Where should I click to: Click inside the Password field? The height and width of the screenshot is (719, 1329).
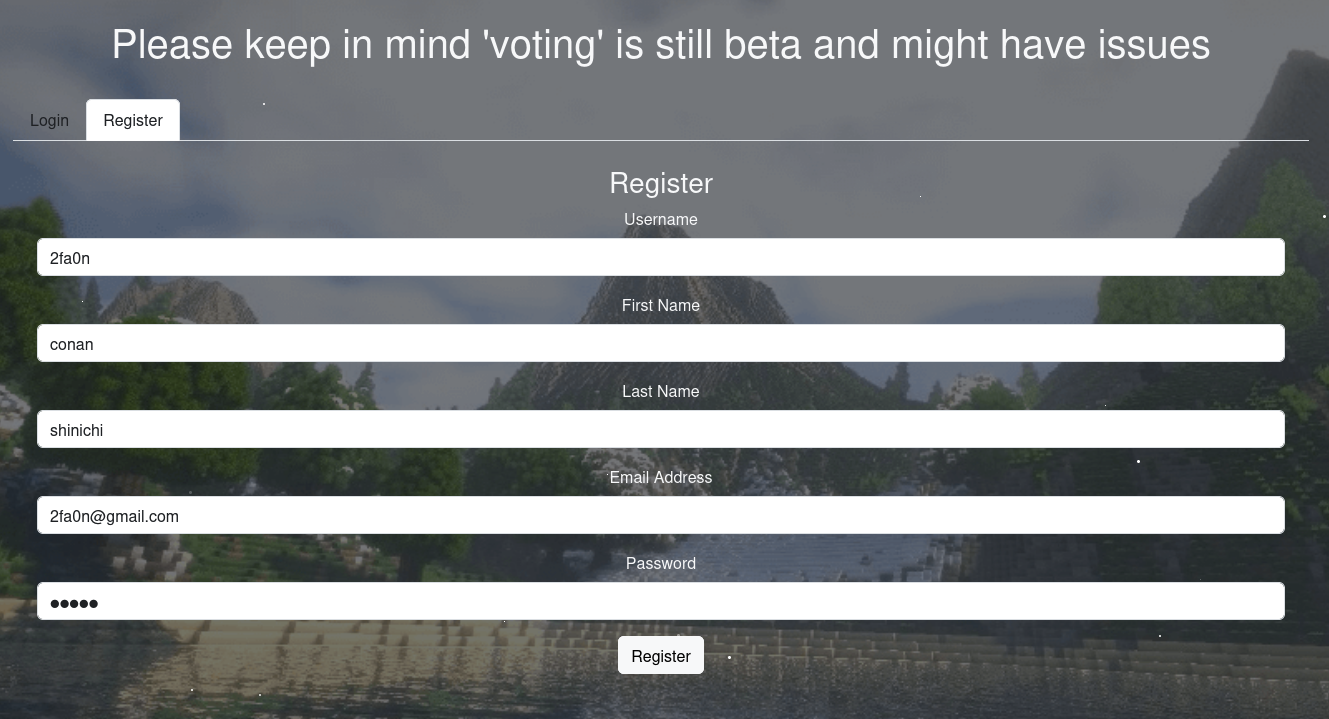[x=661, y=601]
